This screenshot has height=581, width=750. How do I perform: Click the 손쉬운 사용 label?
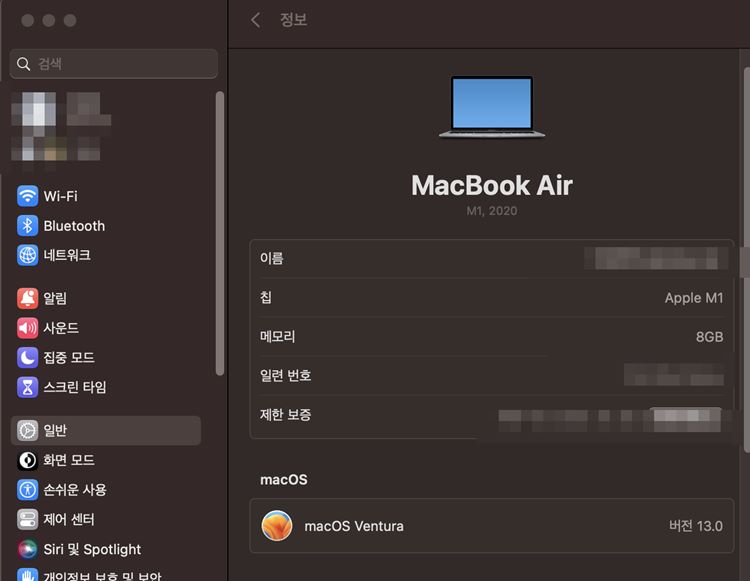pyautogui.click(x=75, y=490)
